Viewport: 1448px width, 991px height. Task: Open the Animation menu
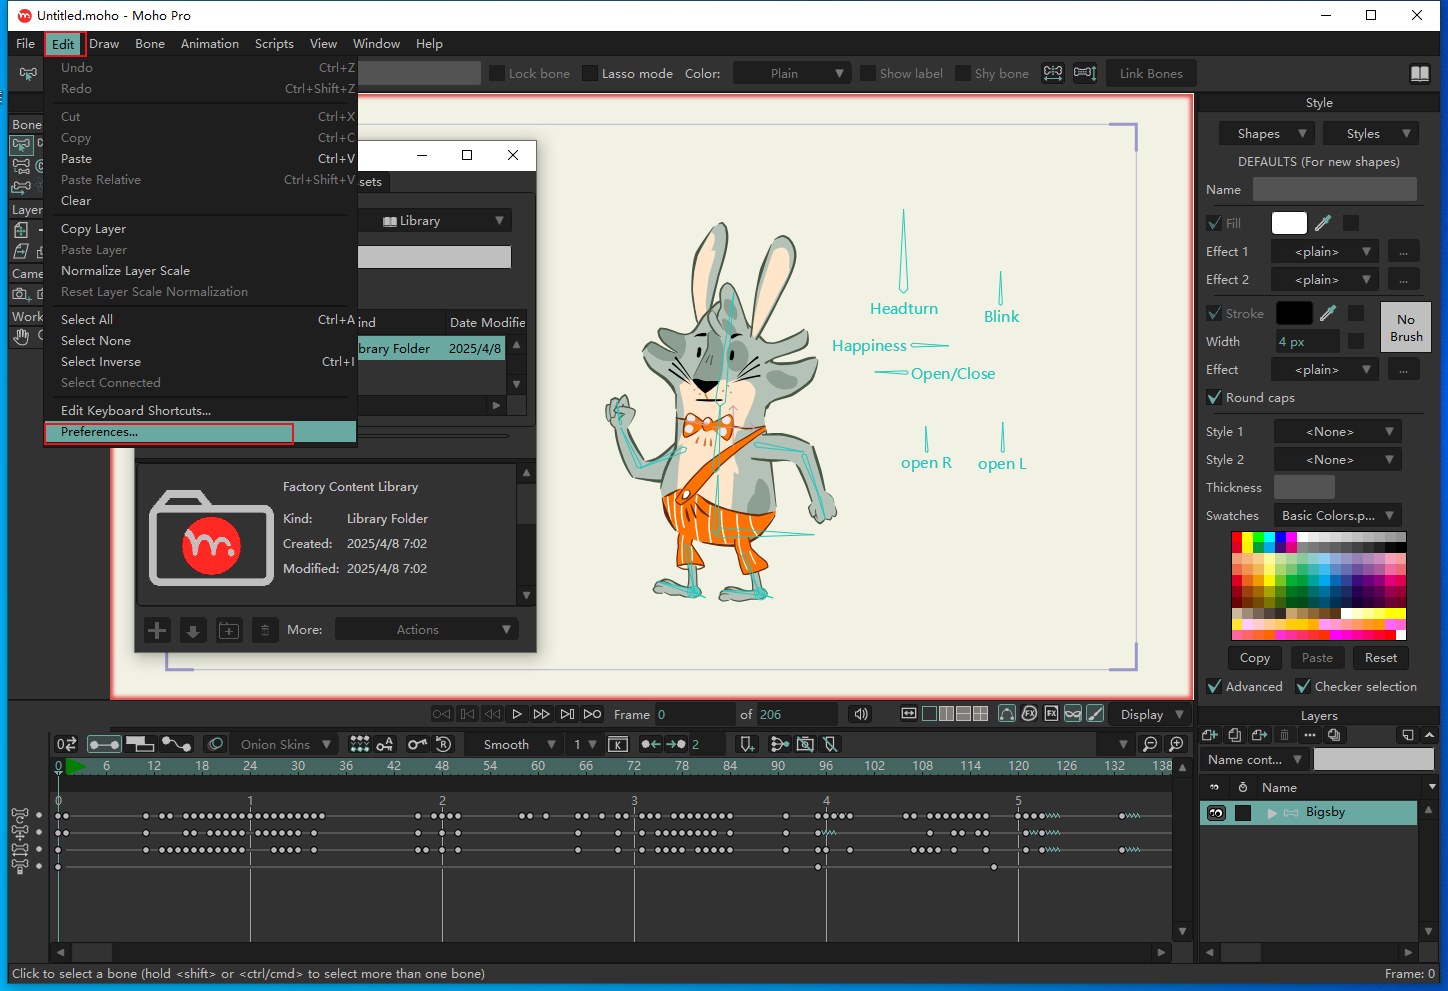click(x=210, y=44)
